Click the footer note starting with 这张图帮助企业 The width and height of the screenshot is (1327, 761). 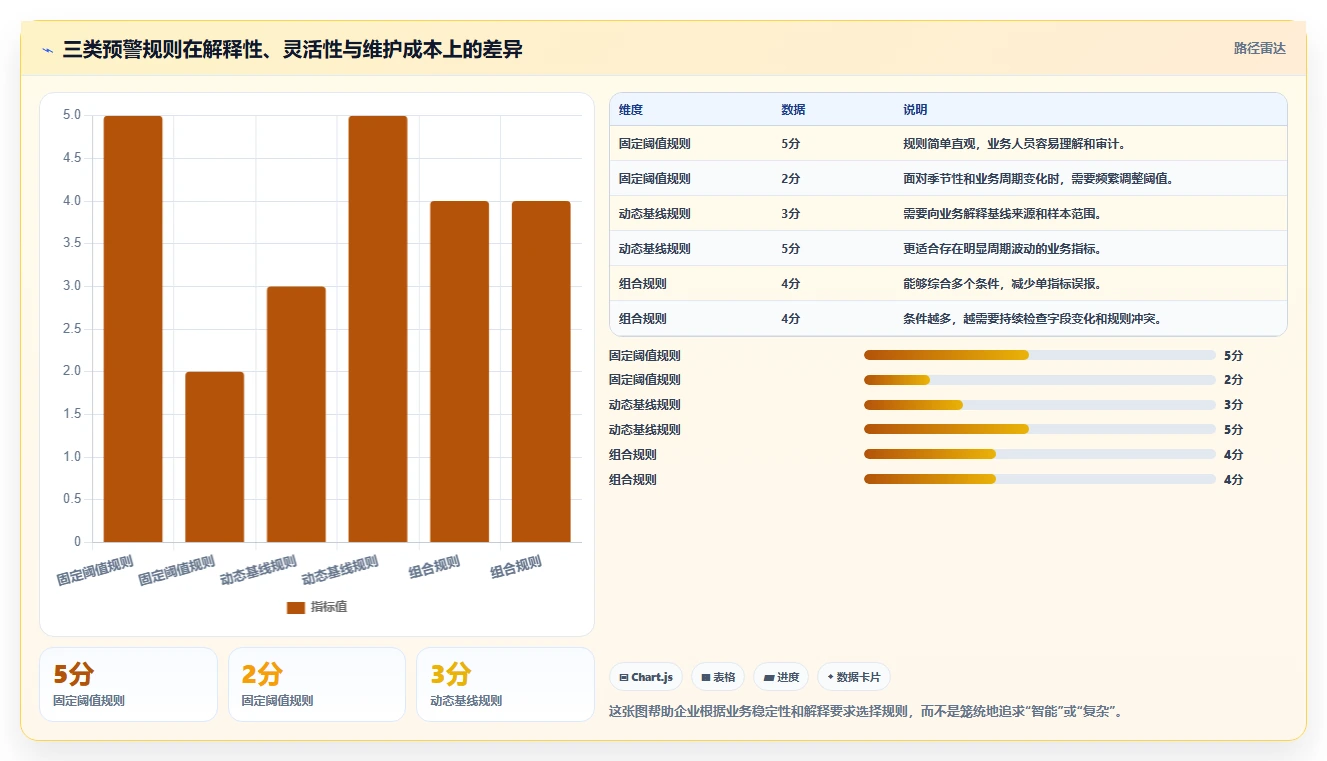coord(865,712)
